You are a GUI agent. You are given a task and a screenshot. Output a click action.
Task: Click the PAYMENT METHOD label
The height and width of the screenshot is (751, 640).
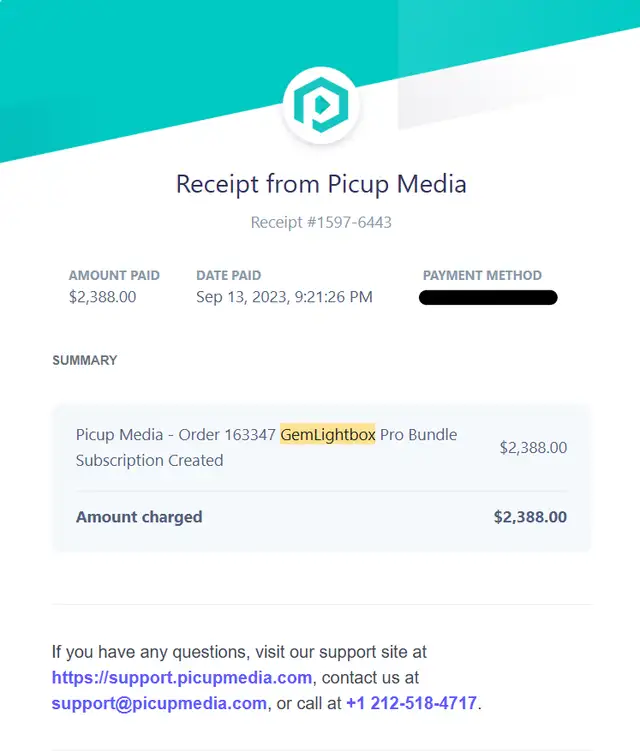tap(482, 275)
